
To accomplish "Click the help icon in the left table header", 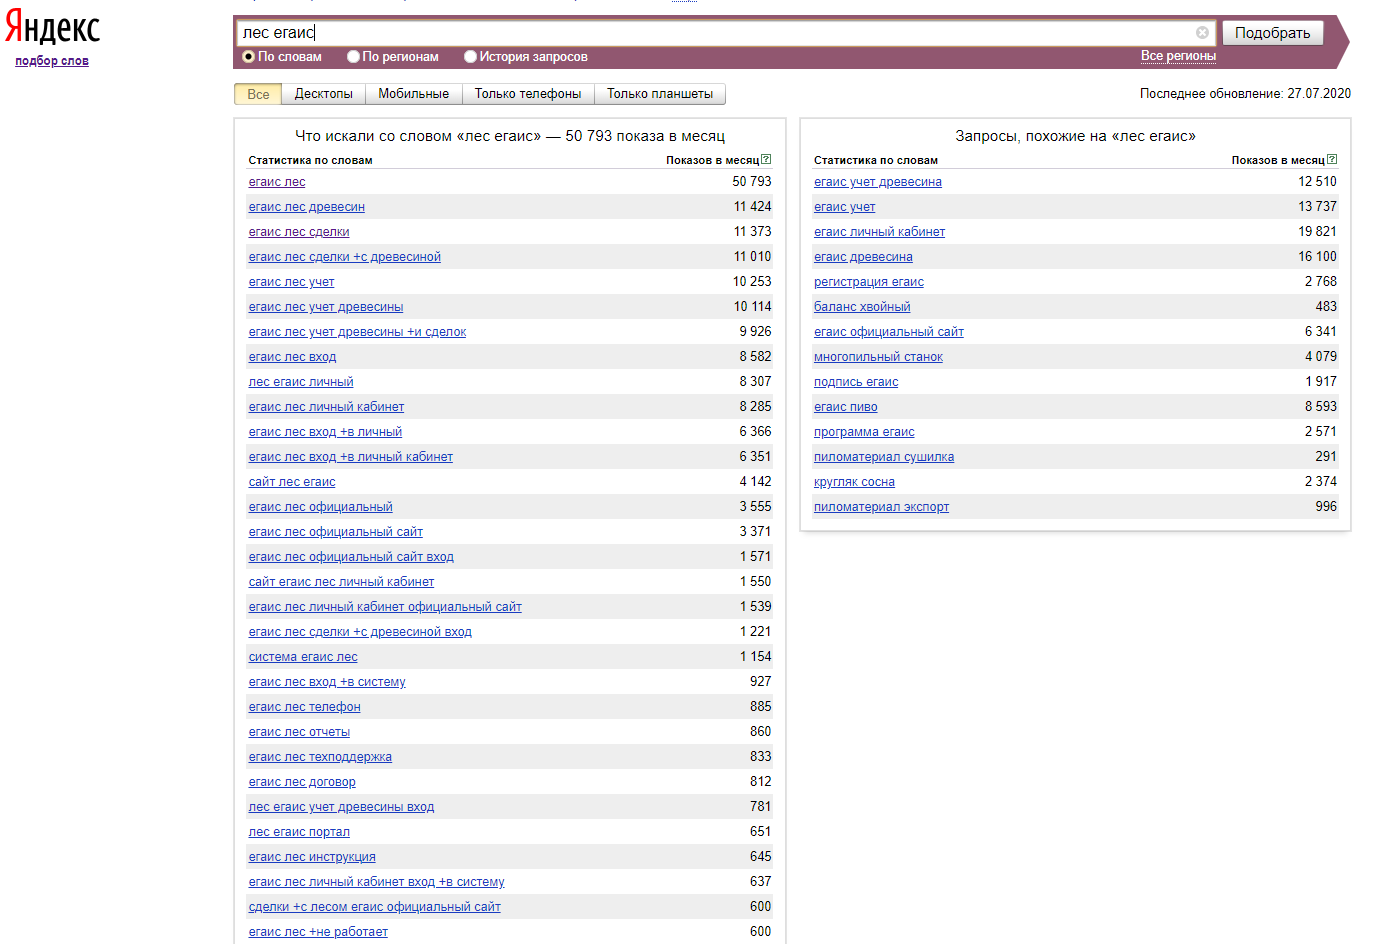I will 766,159.
